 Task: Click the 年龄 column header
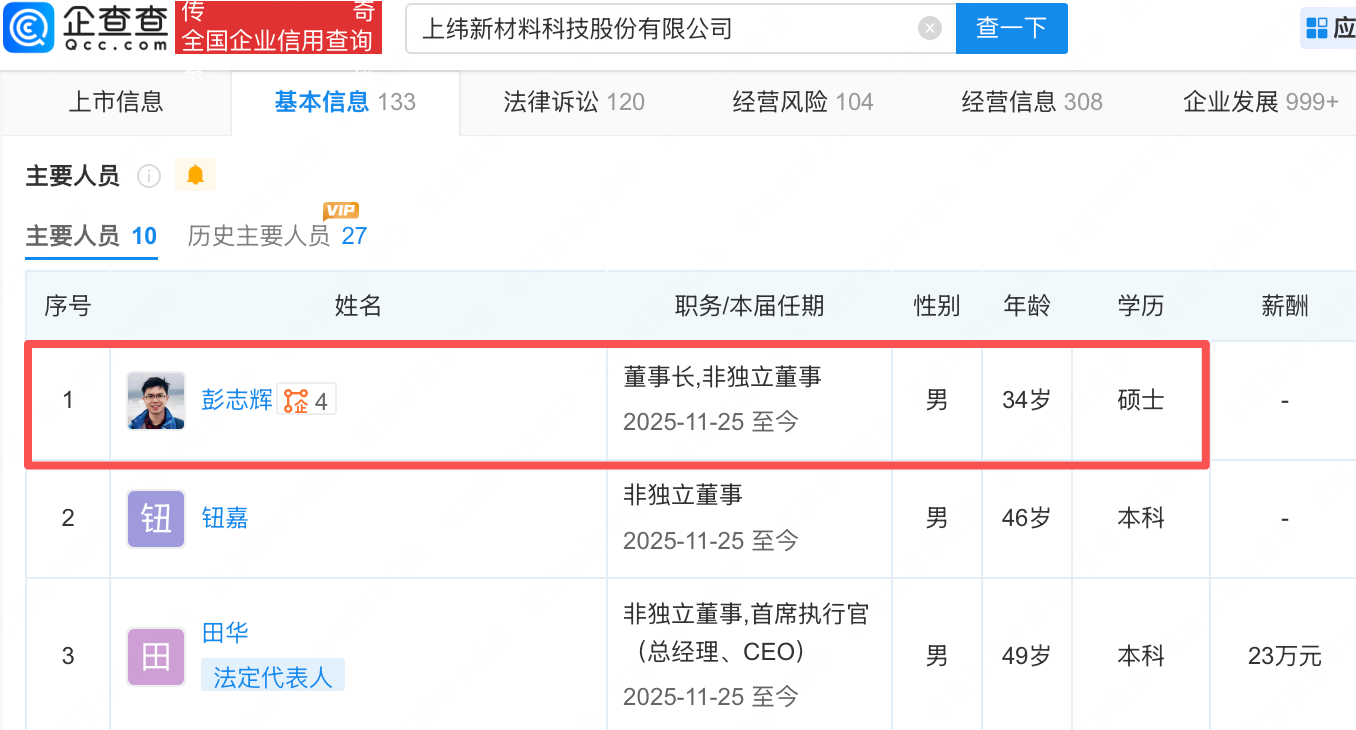(x=1027, y=306)
